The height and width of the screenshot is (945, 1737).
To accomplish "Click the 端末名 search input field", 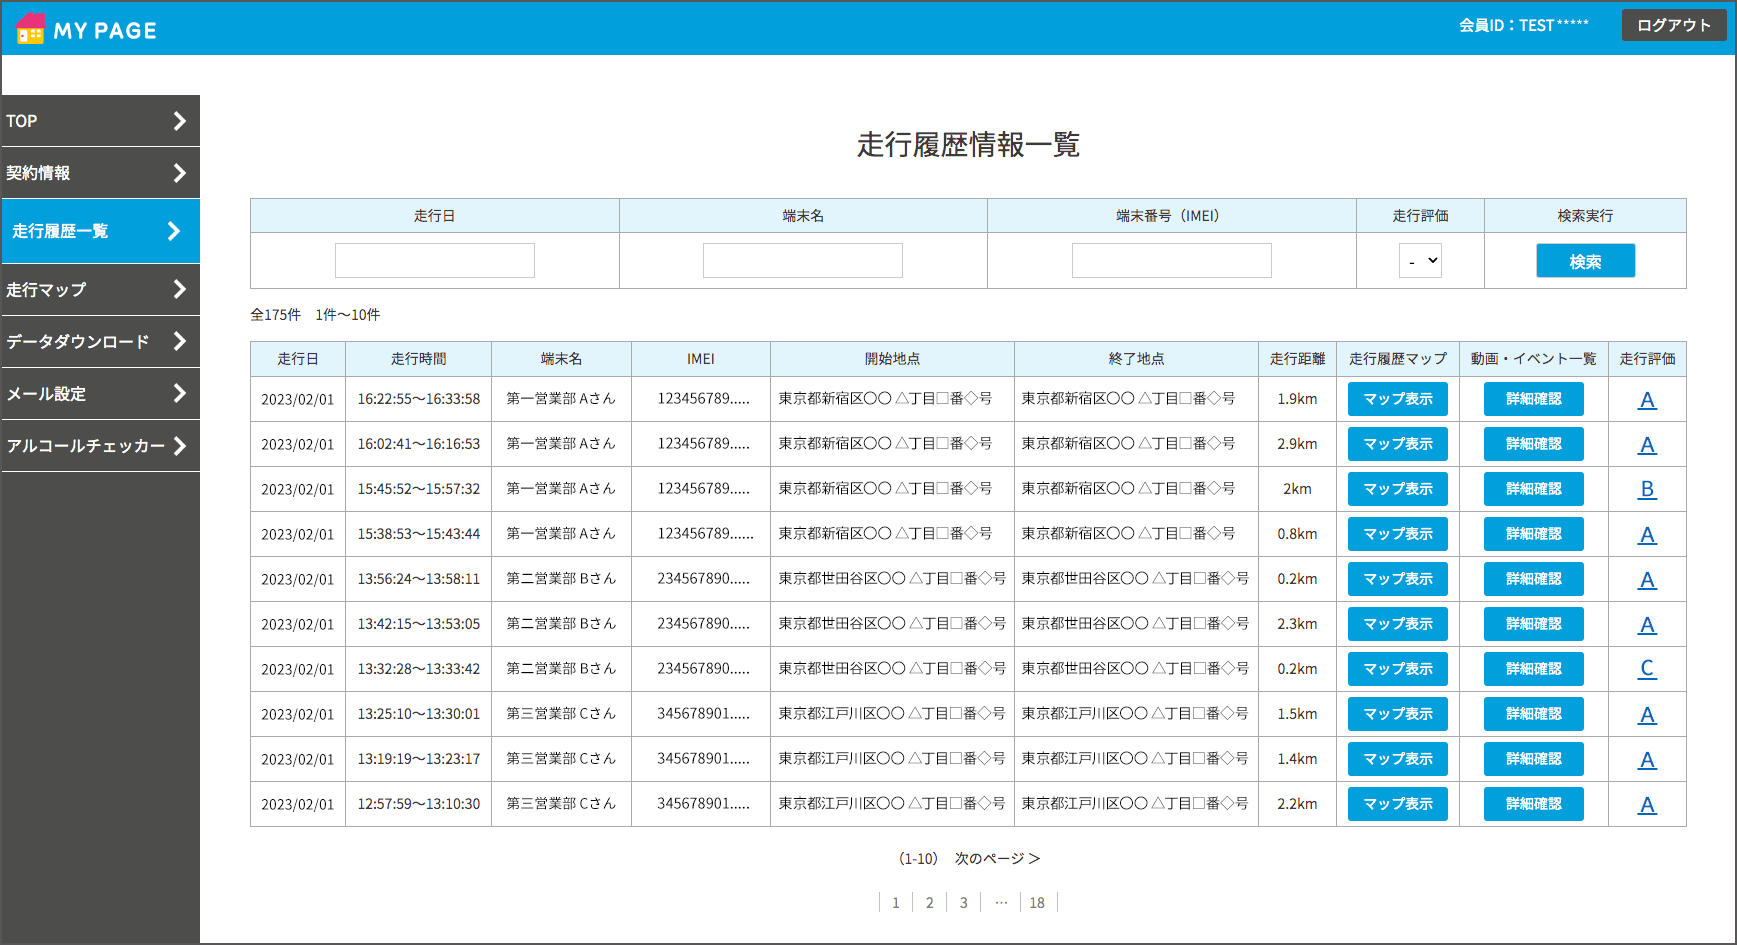I will click(803, 260).
